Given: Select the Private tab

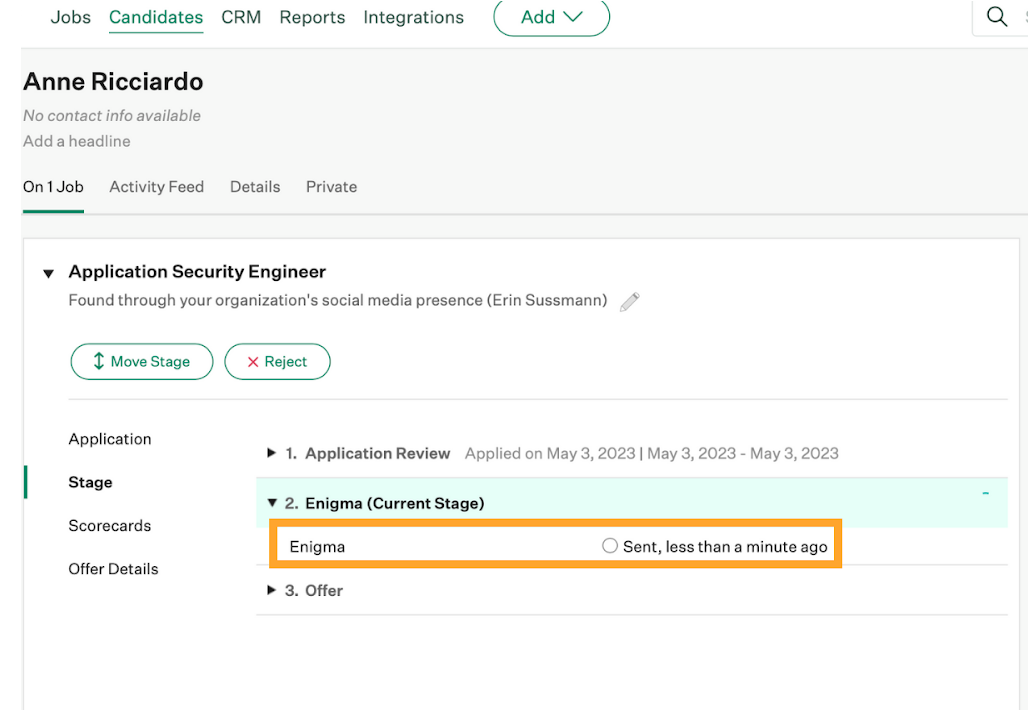Looking at the screenshot, I should [331, 187].
